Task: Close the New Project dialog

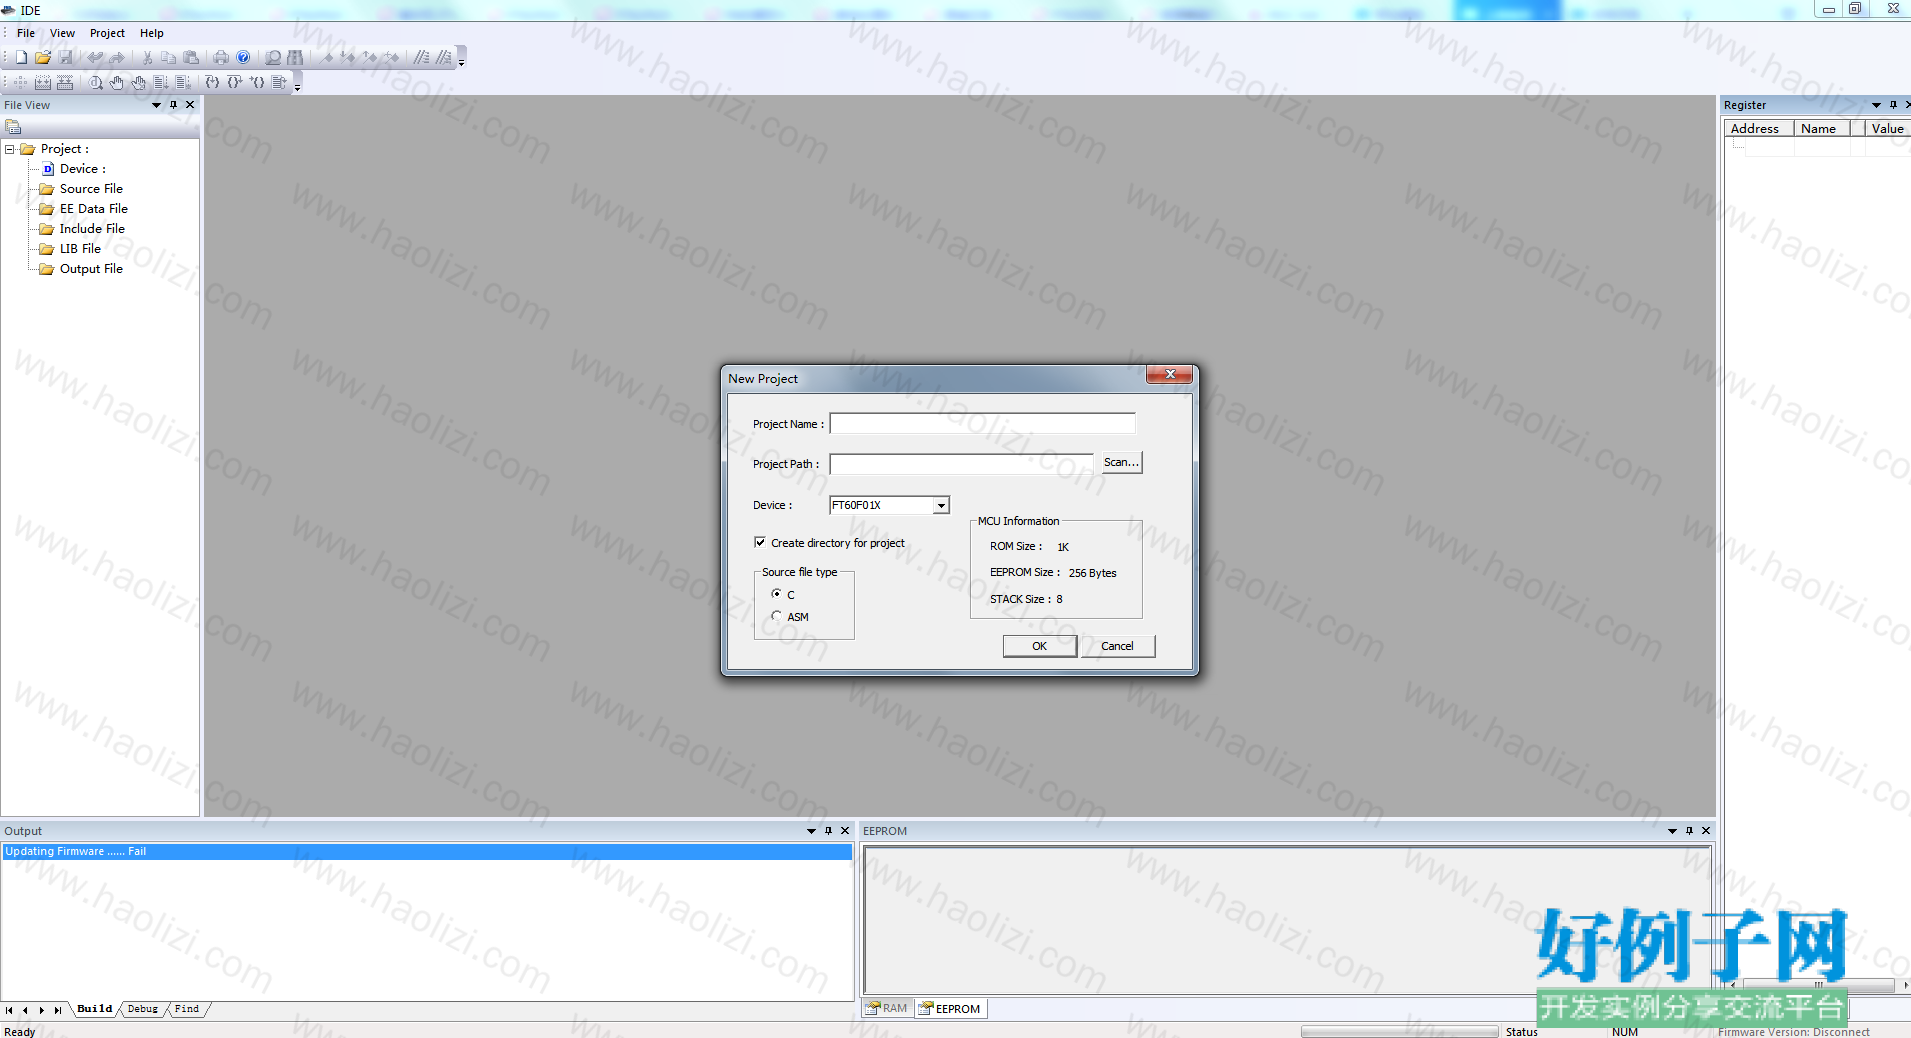Action: pyautogui.click(x=1169, y=374)
